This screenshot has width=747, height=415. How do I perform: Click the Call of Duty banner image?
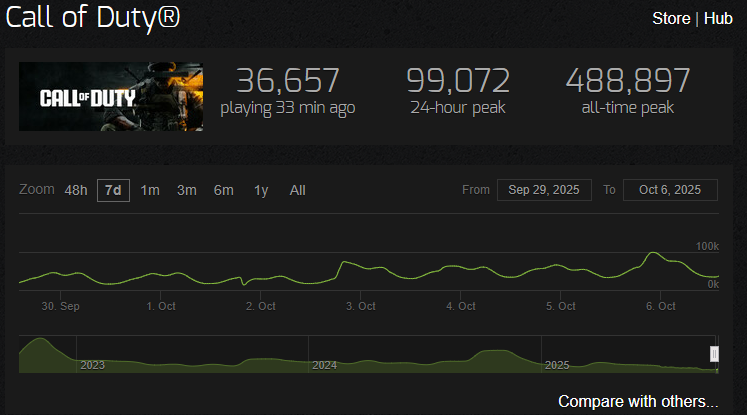point(111,97)
